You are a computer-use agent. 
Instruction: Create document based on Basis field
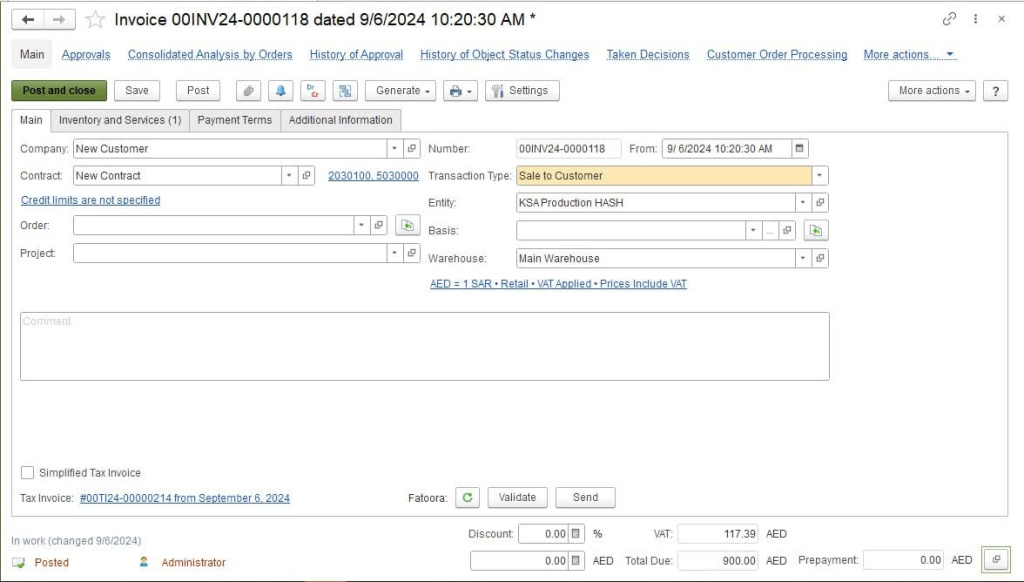pos(815,230)
